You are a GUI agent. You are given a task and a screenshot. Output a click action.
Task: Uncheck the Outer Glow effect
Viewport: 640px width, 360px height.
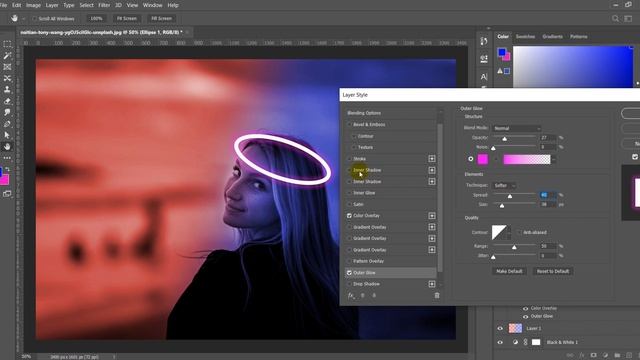pyautogui.click(x=349, y=273)
